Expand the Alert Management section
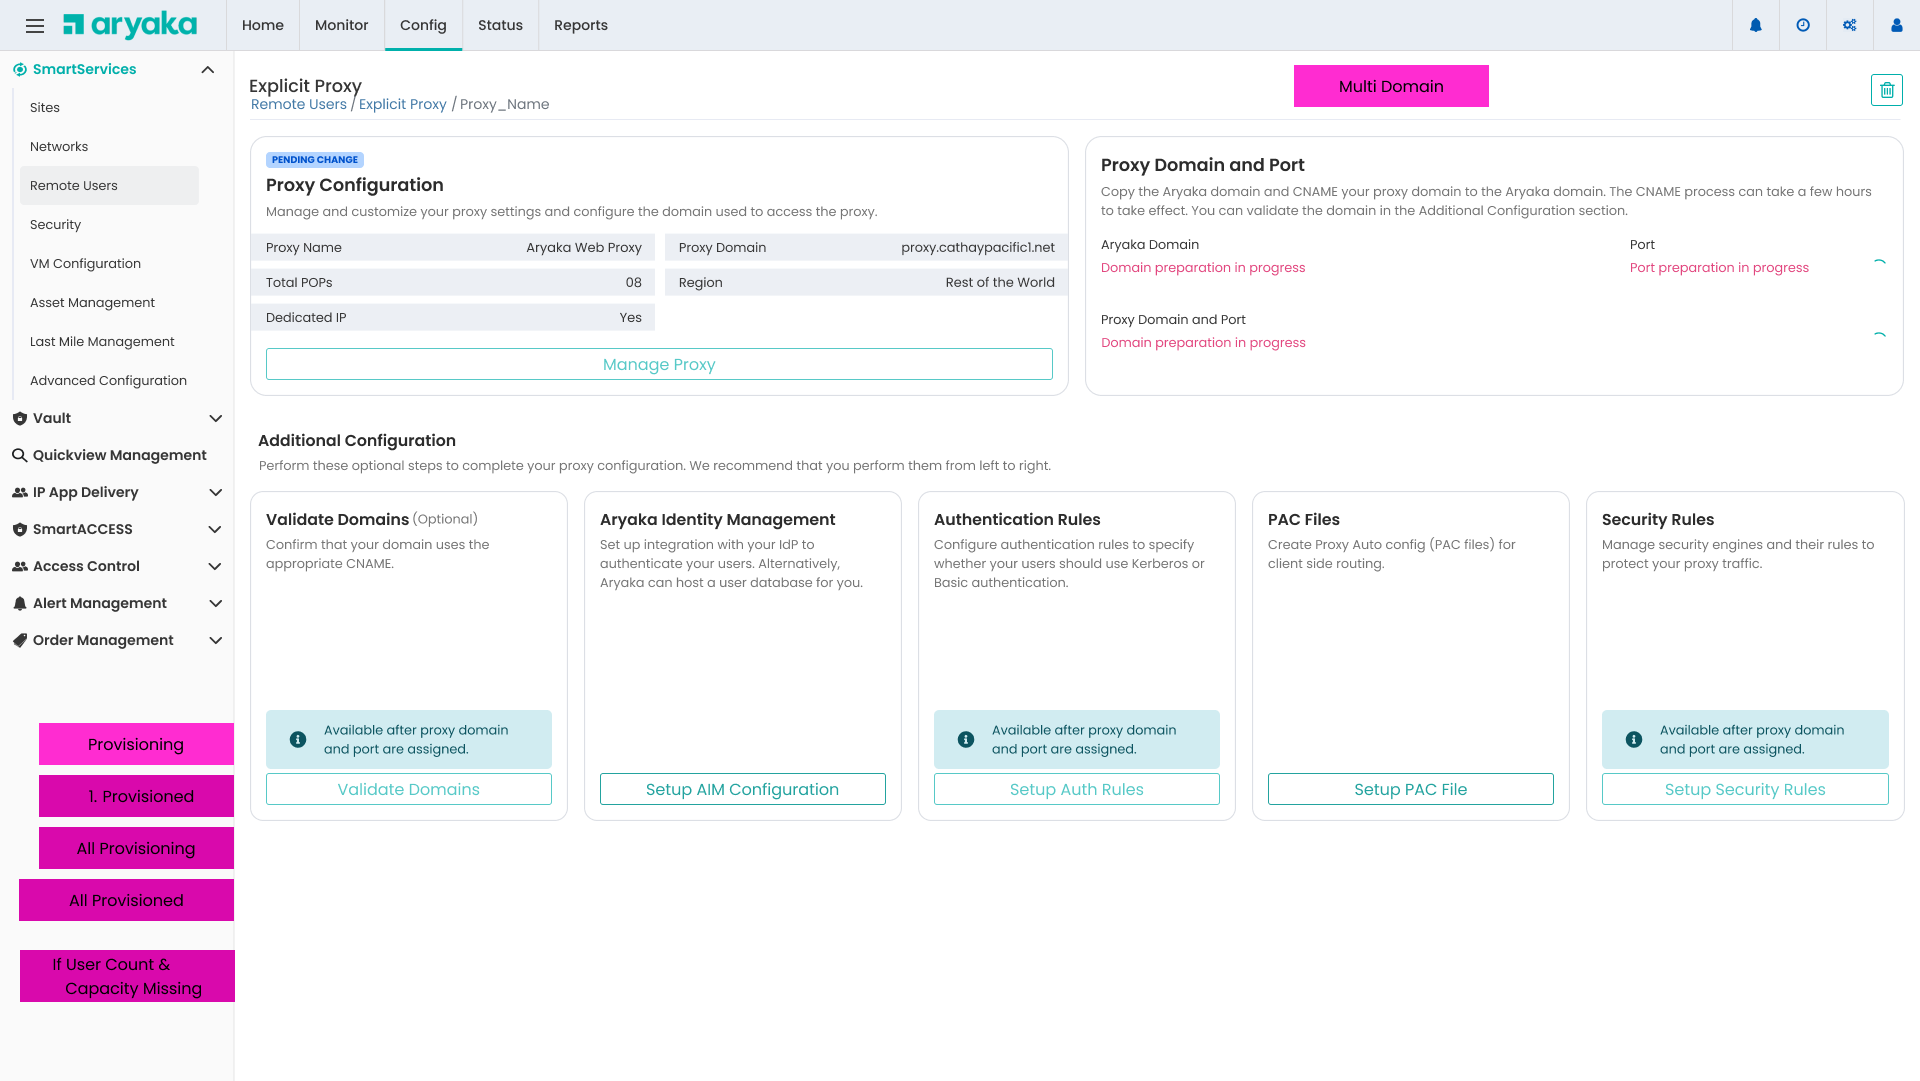This screenshot has height=1081, width=1920. coord(215,604)
